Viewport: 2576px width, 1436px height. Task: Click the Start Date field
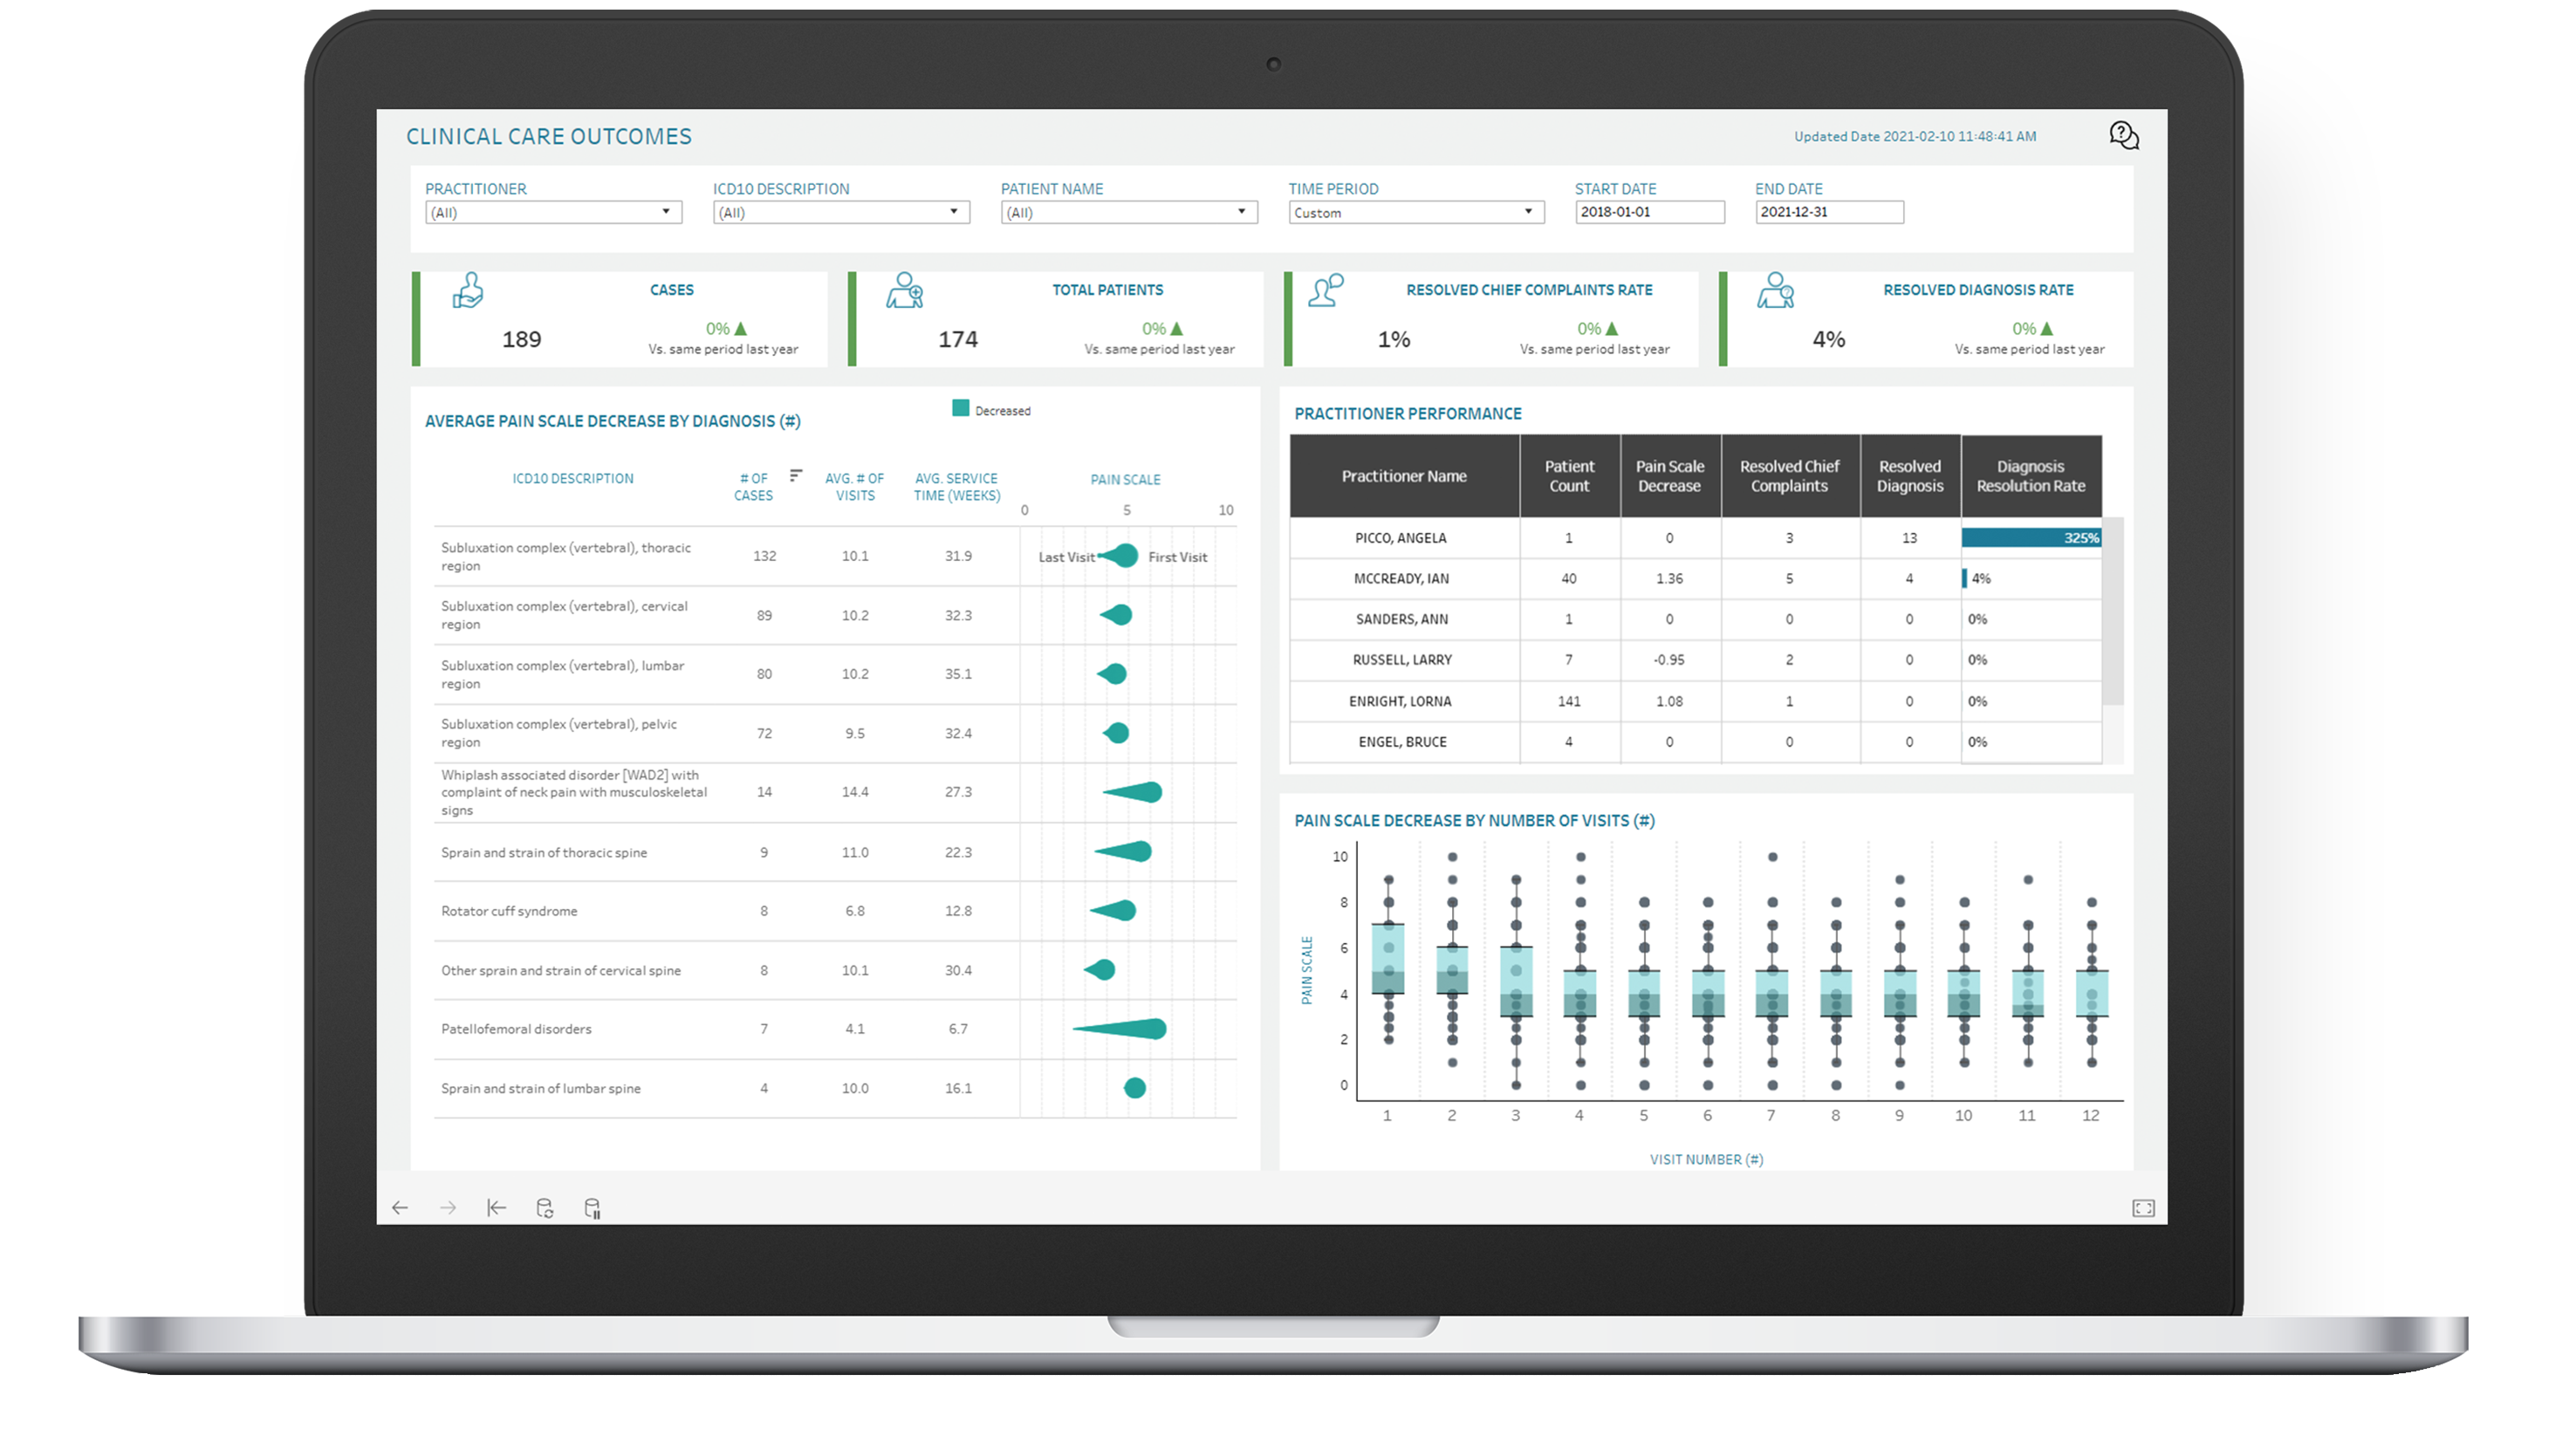1650,212
